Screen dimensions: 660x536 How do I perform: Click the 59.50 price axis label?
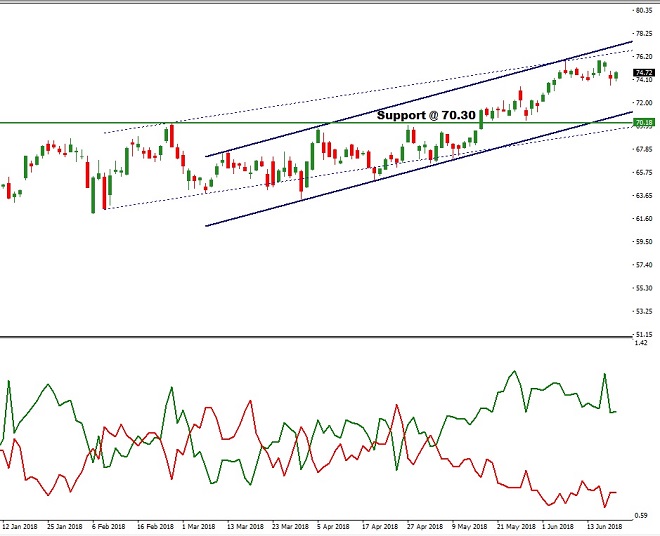644,242
